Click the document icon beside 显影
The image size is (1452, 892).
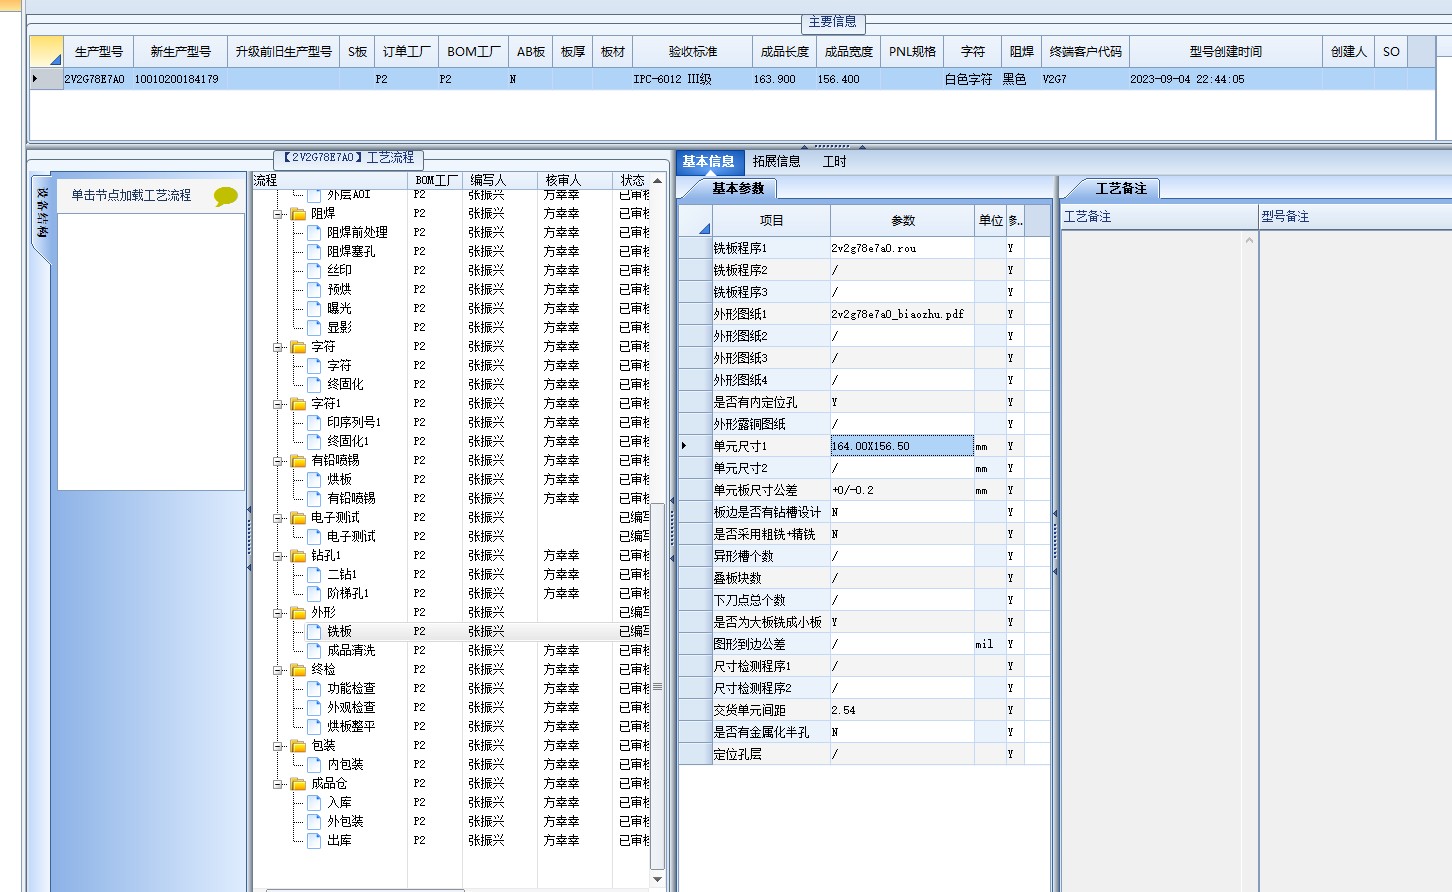(x=314, y=328)
